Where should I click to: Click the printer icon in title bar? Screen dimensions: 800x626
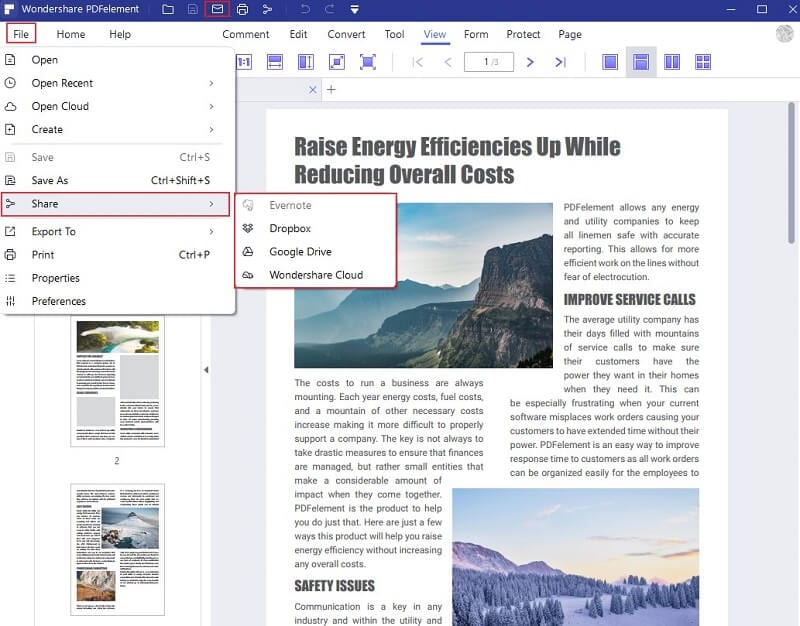242,9
